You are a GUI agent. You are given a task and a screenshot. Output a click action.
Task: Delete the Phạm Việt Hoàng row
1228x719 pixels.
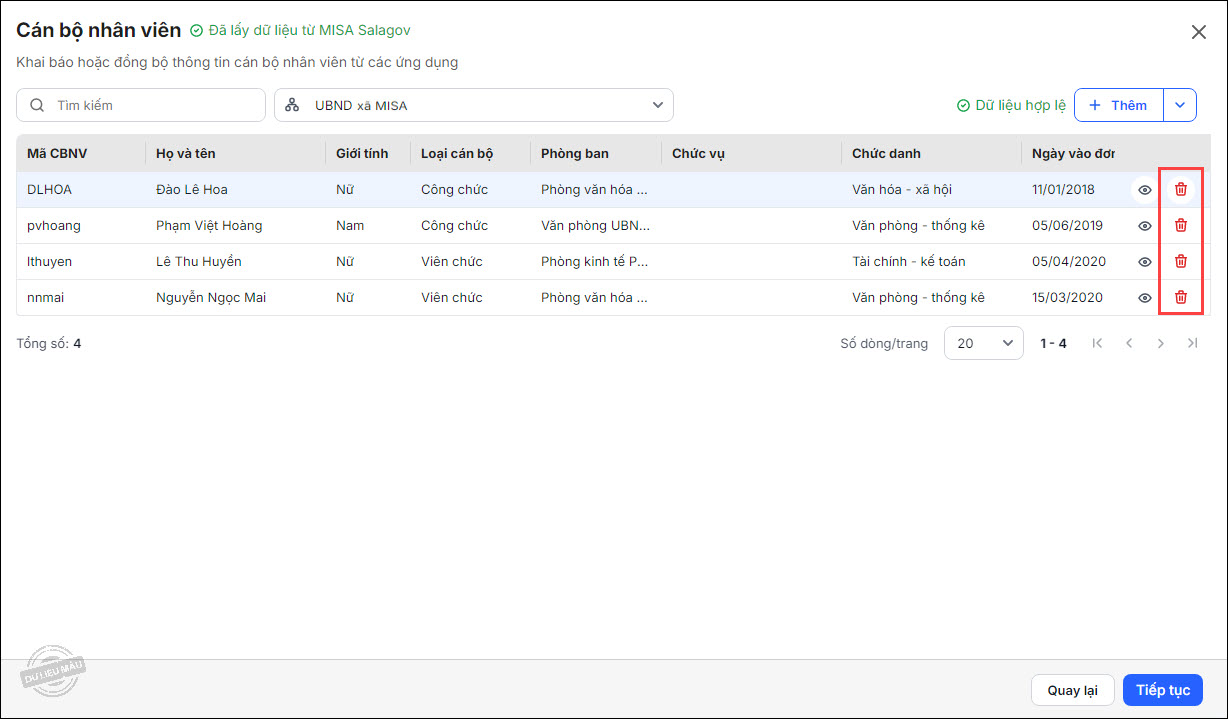tap(1181, 225)
